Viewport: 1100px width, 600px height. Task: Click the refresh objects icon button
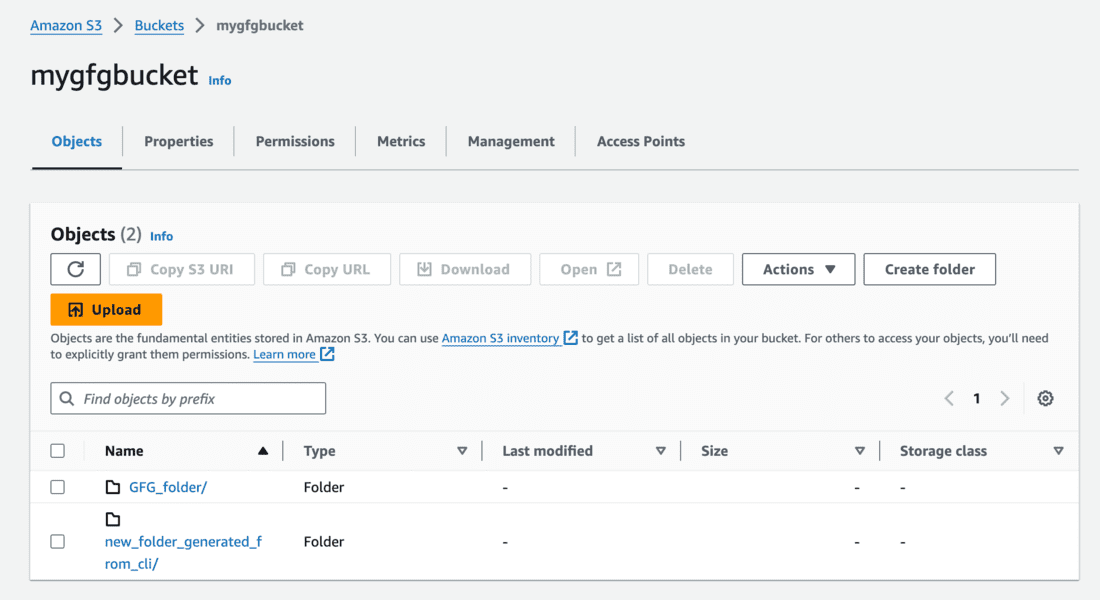pos(76,269)
